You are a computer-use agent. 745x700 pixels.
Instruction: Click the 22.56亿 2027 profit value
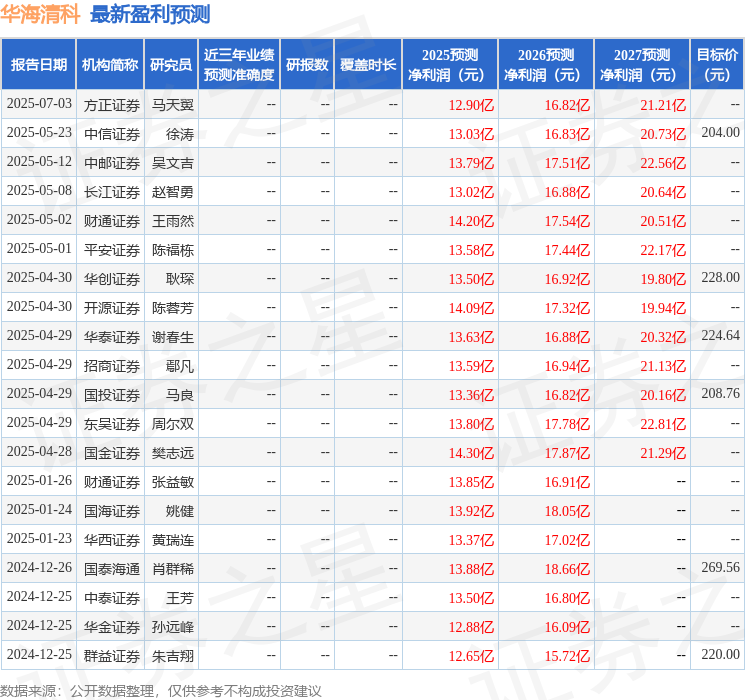[663, 163]
